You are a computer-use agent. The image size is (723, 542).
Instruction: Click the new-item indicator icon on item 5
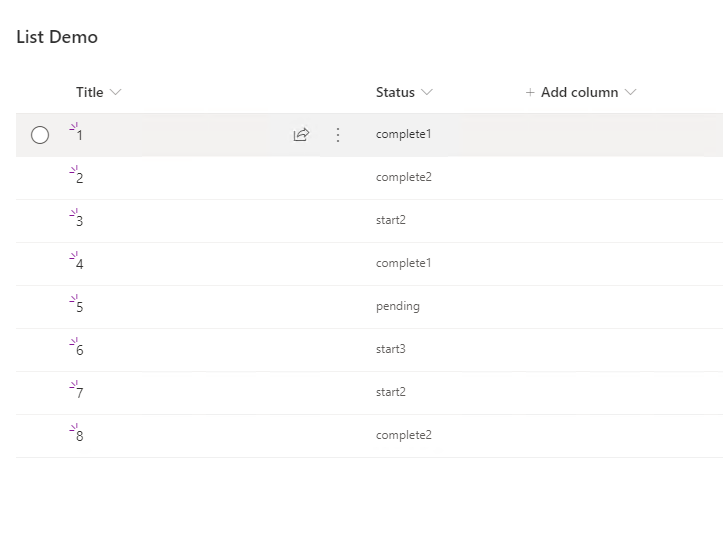pos(73,299)
